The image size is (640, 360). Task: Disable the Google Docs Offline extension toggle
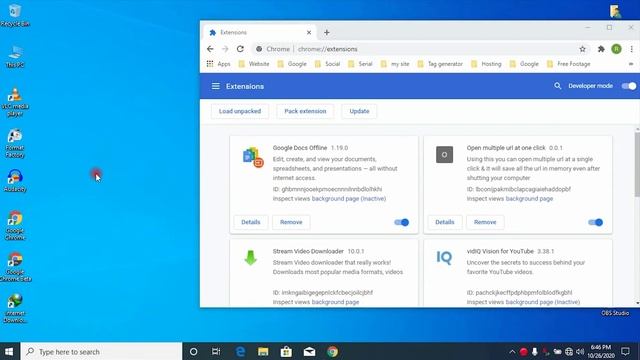[401, 222]
